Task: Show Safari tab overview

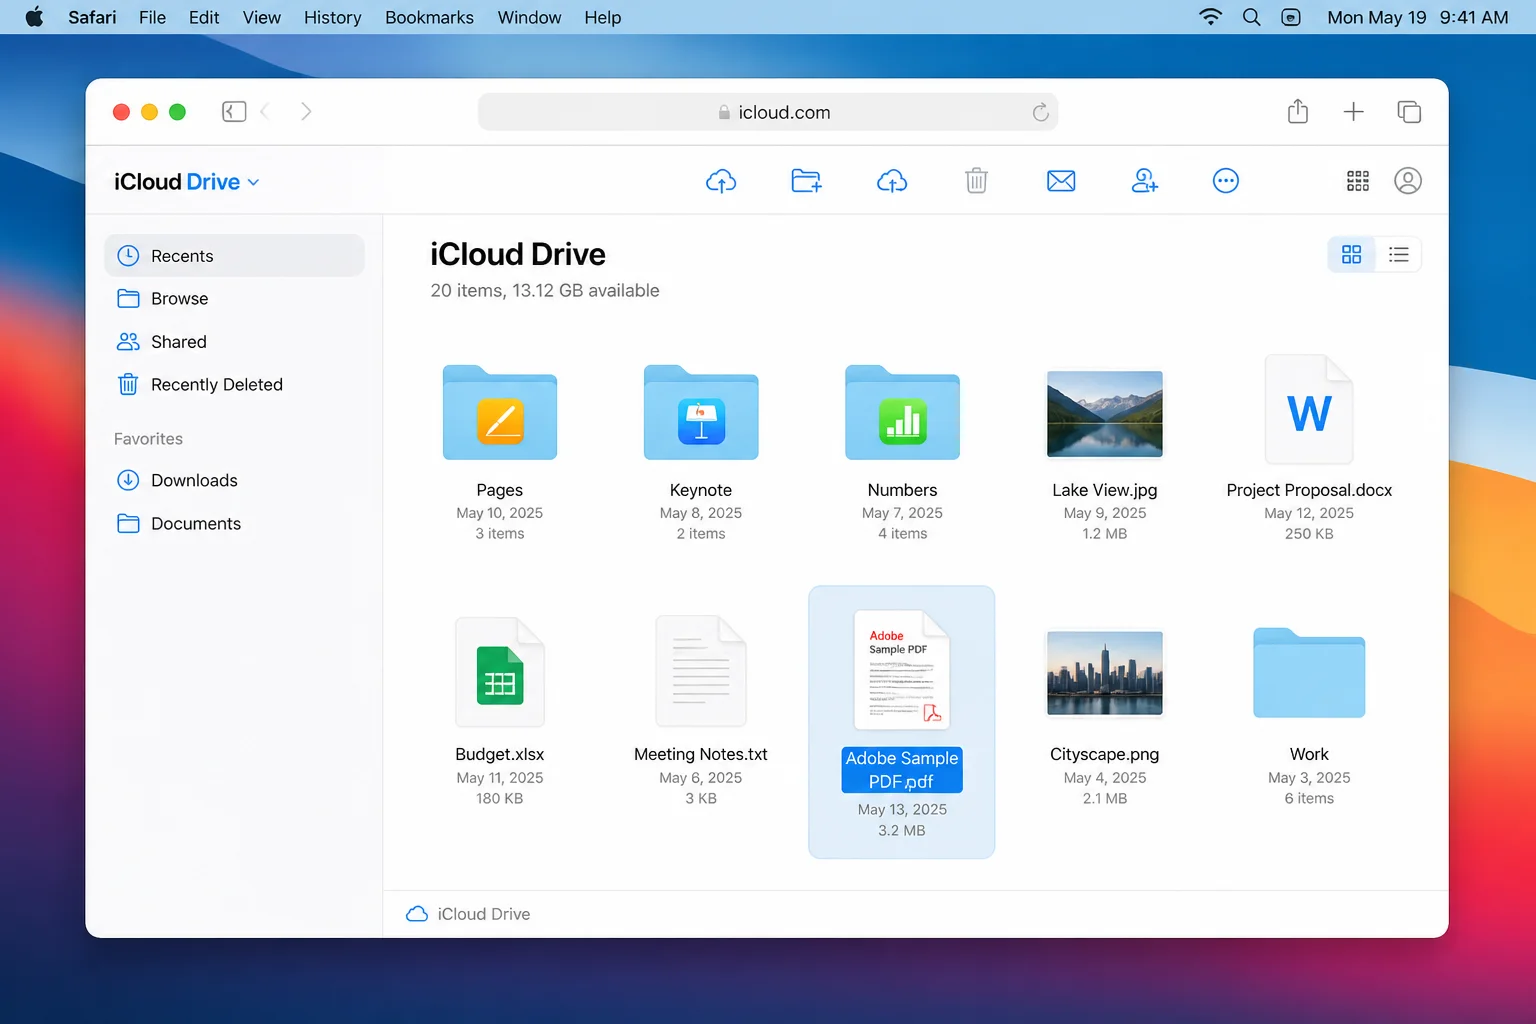Action: click(1409, 112)
